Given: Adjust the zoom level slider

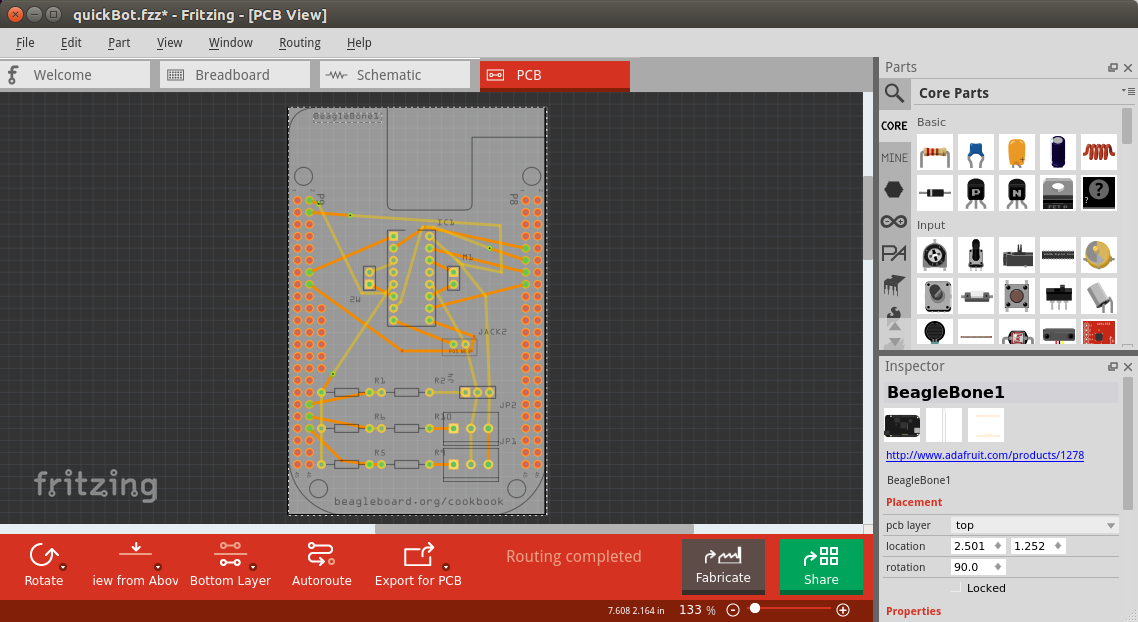Looking at the screenshot, I should tap(755, 608).
